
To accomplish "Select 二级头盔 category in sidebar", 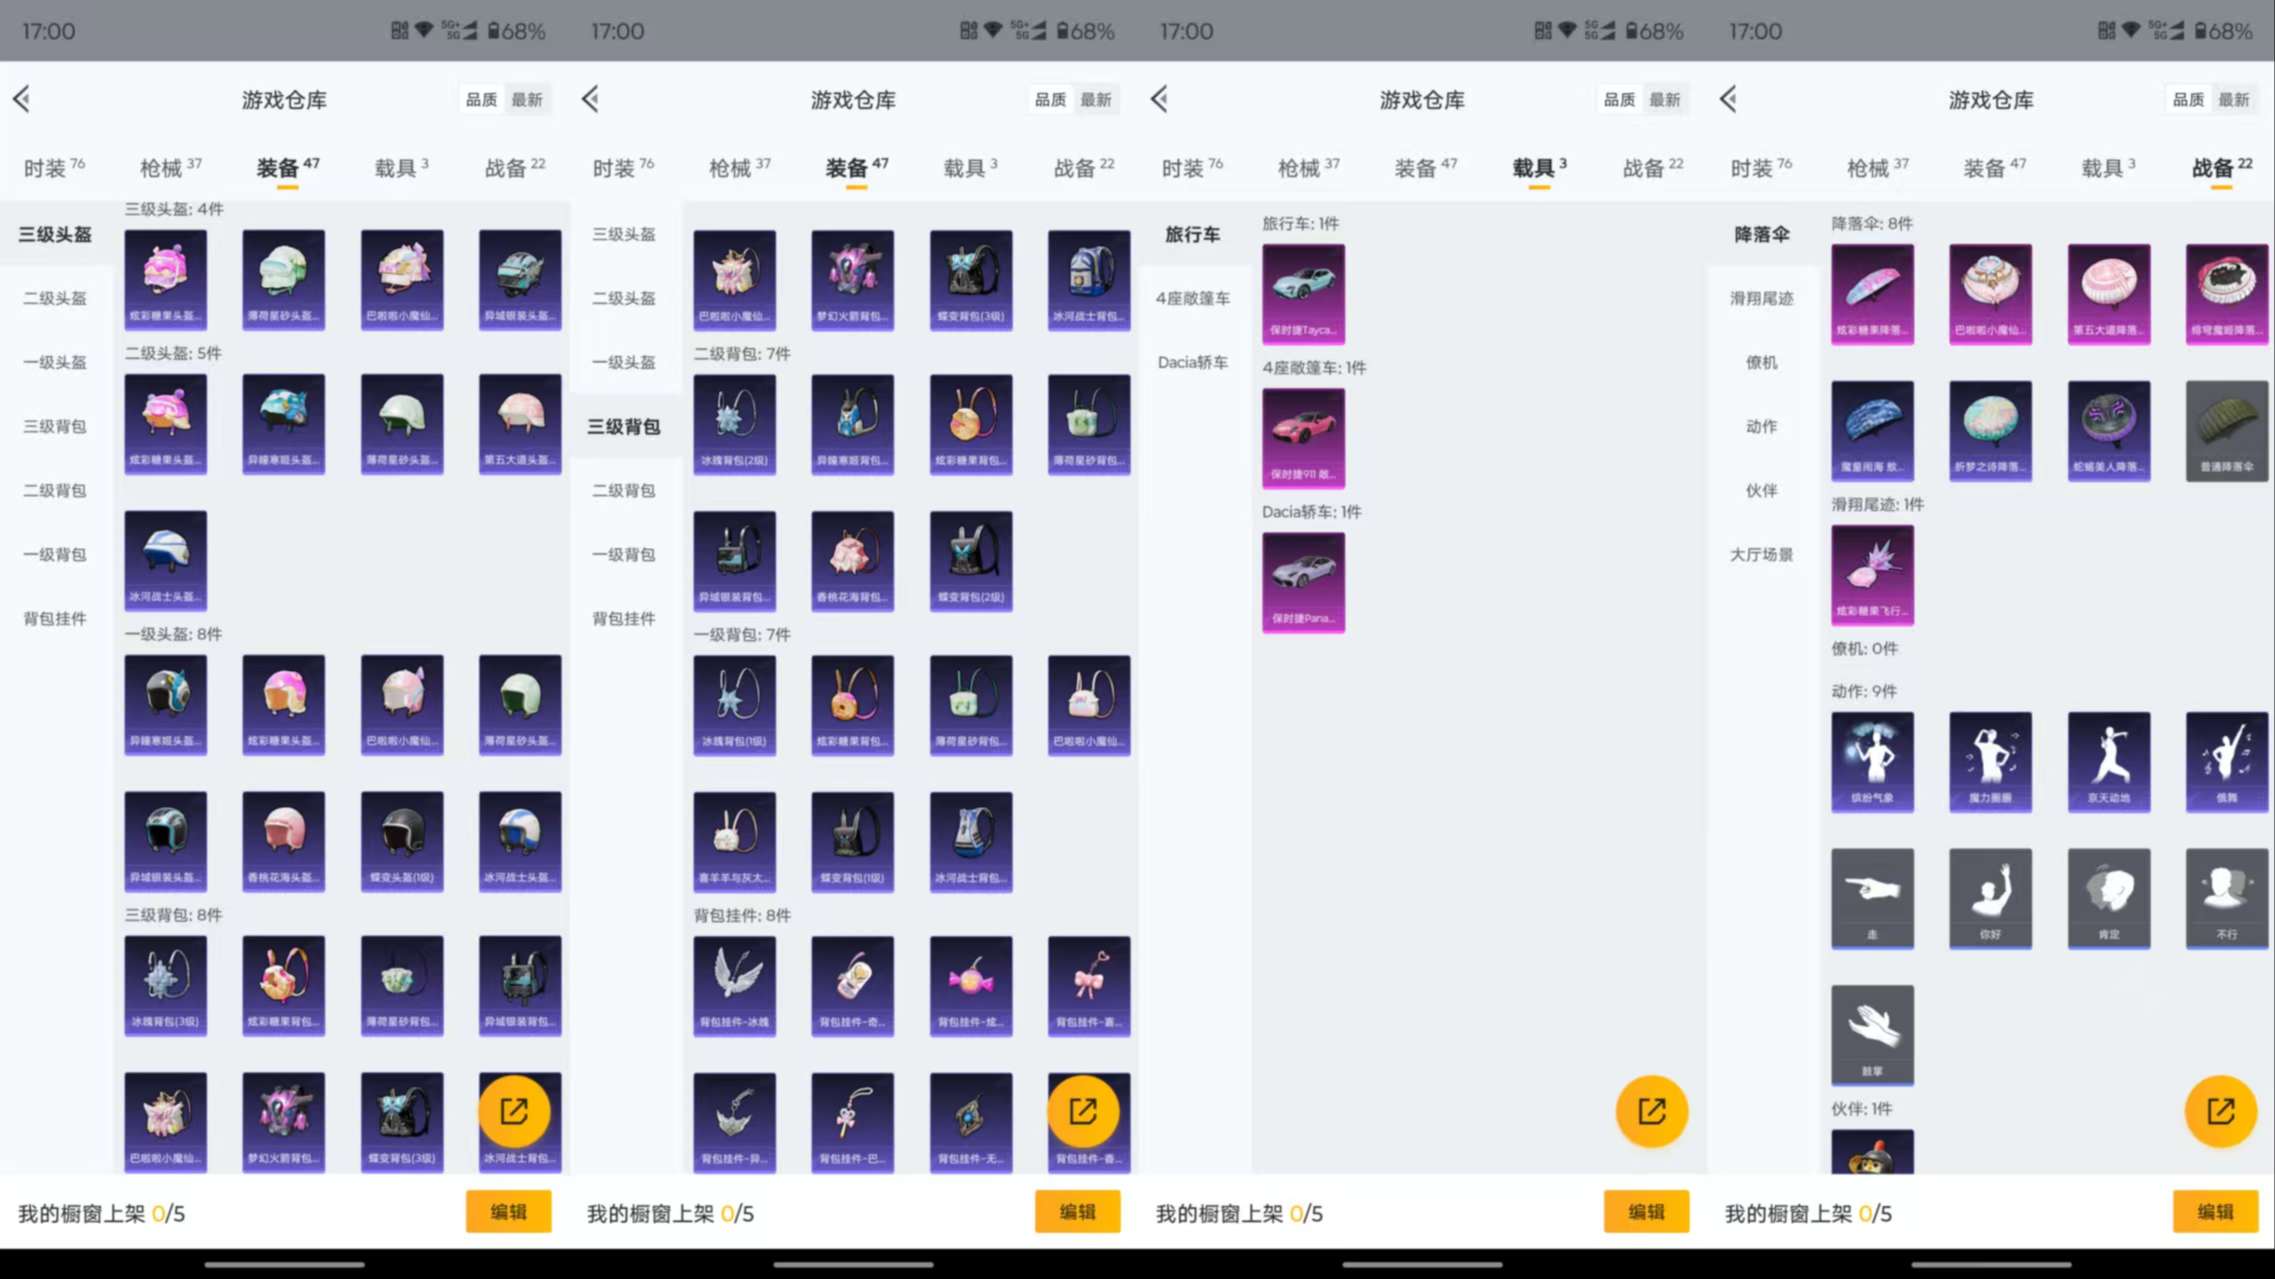I will click(x=53, y=298).
